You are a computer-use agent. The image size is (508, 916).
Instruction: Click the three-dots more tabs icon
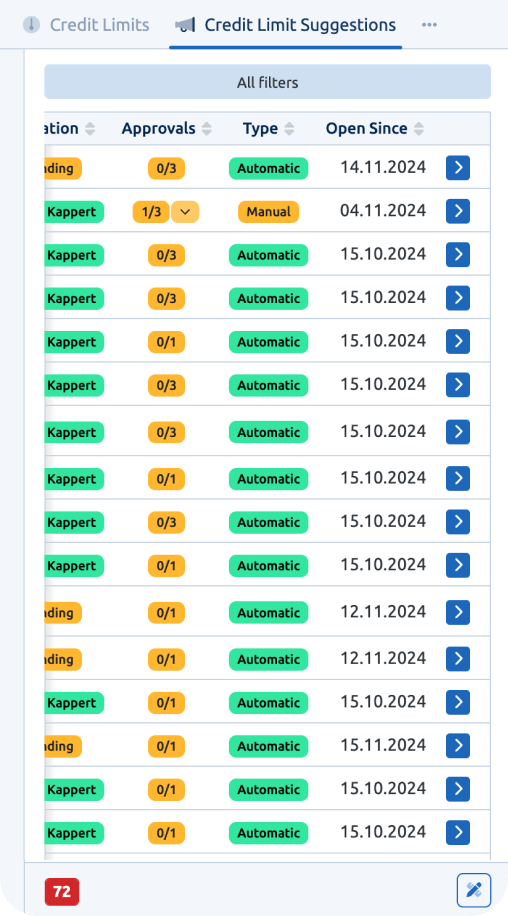point(429,25)
